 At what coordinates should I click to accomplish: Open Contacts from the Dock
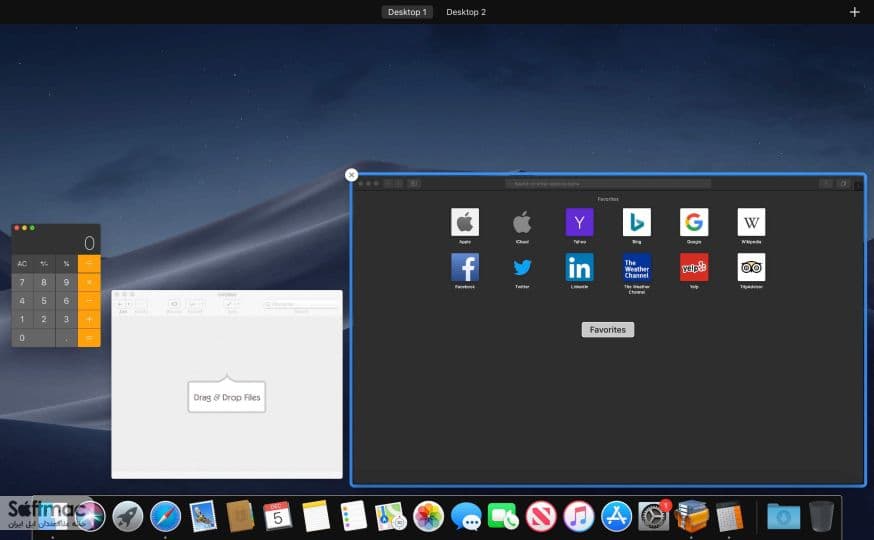[x=240, y=516]
